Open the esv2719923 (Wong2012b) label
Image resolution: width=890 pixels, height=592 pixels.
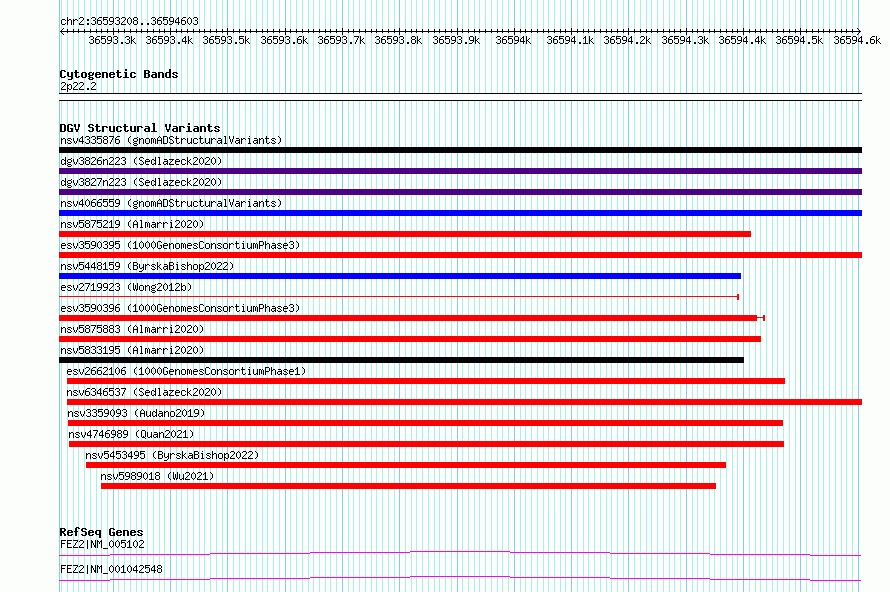pyautogui.click(x=126, y=287)
